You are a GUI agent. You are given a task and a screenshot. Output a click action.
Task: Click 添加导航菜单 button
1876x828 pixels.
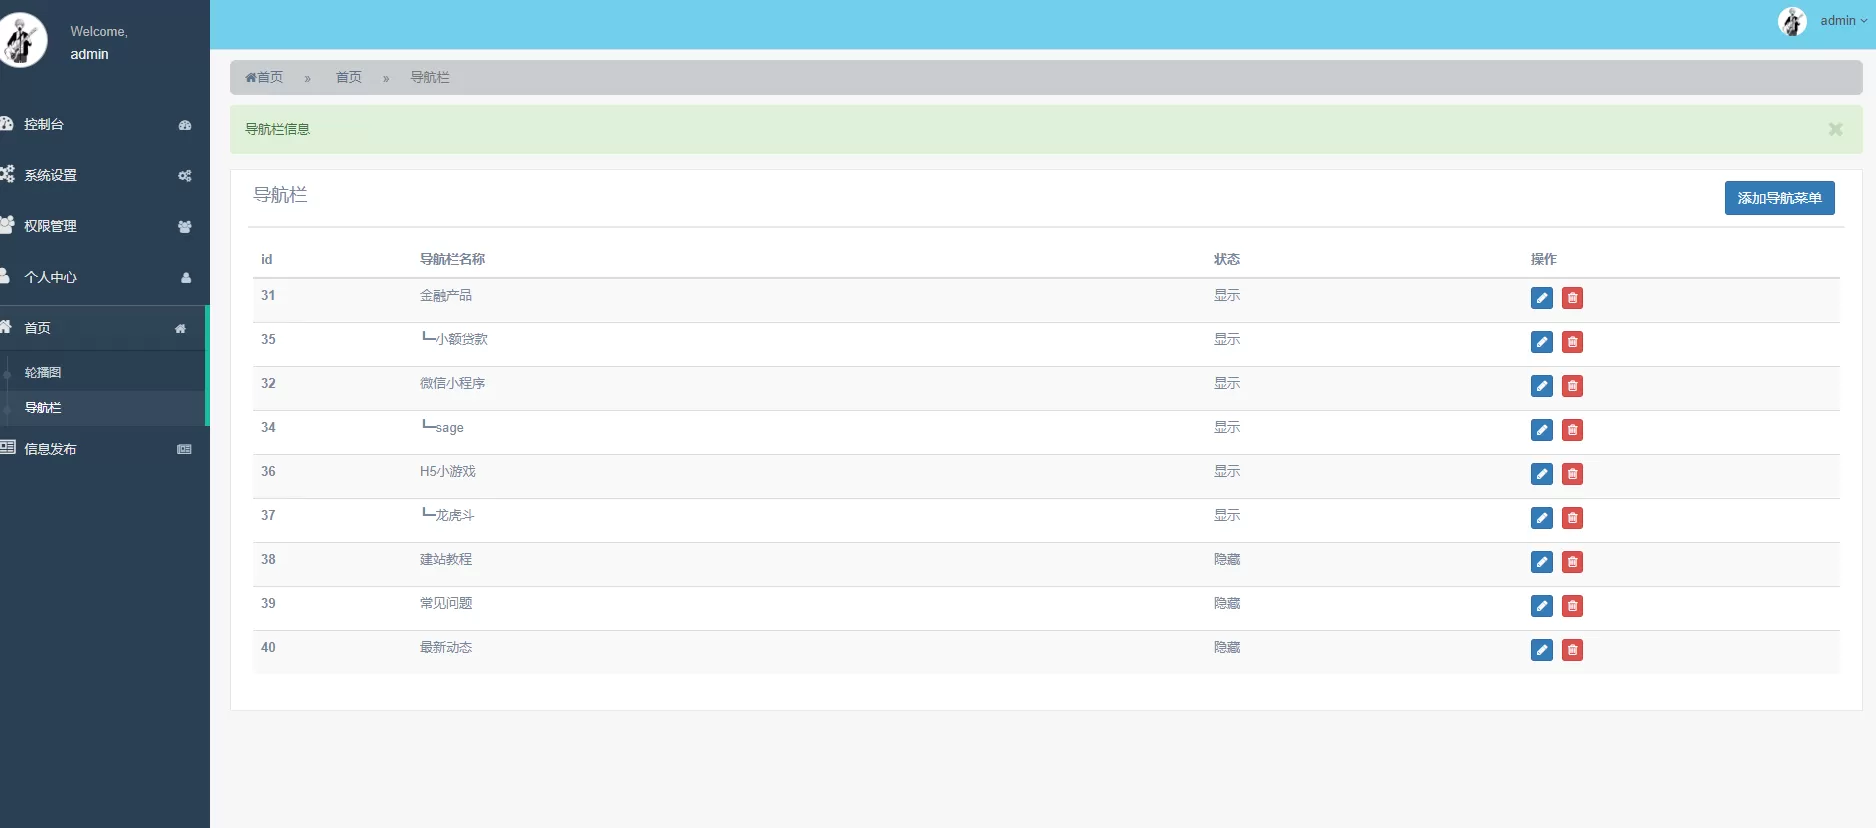(x=1779, y=198)
